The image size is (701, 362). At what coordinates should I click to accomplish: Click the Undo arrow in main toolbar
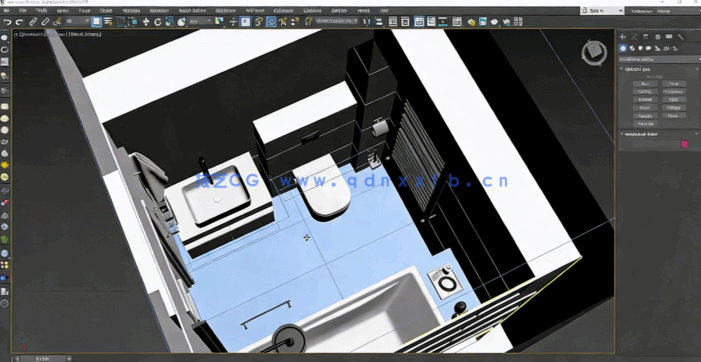8,21
